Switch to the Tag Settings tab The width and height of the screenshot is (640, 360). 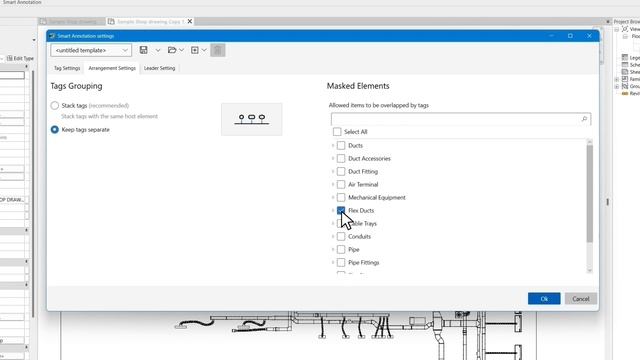click(x=67, y=68)
